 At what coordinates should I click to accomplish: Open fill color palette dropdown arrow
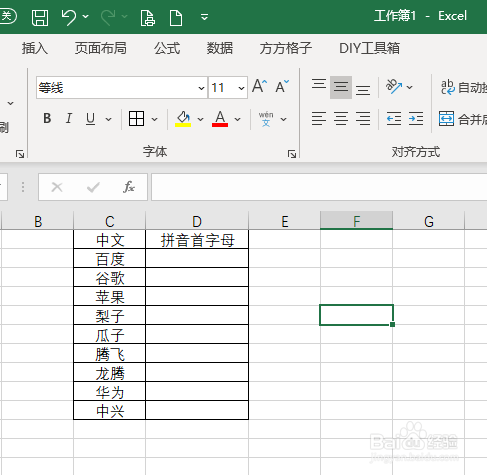tap(200, 119)
